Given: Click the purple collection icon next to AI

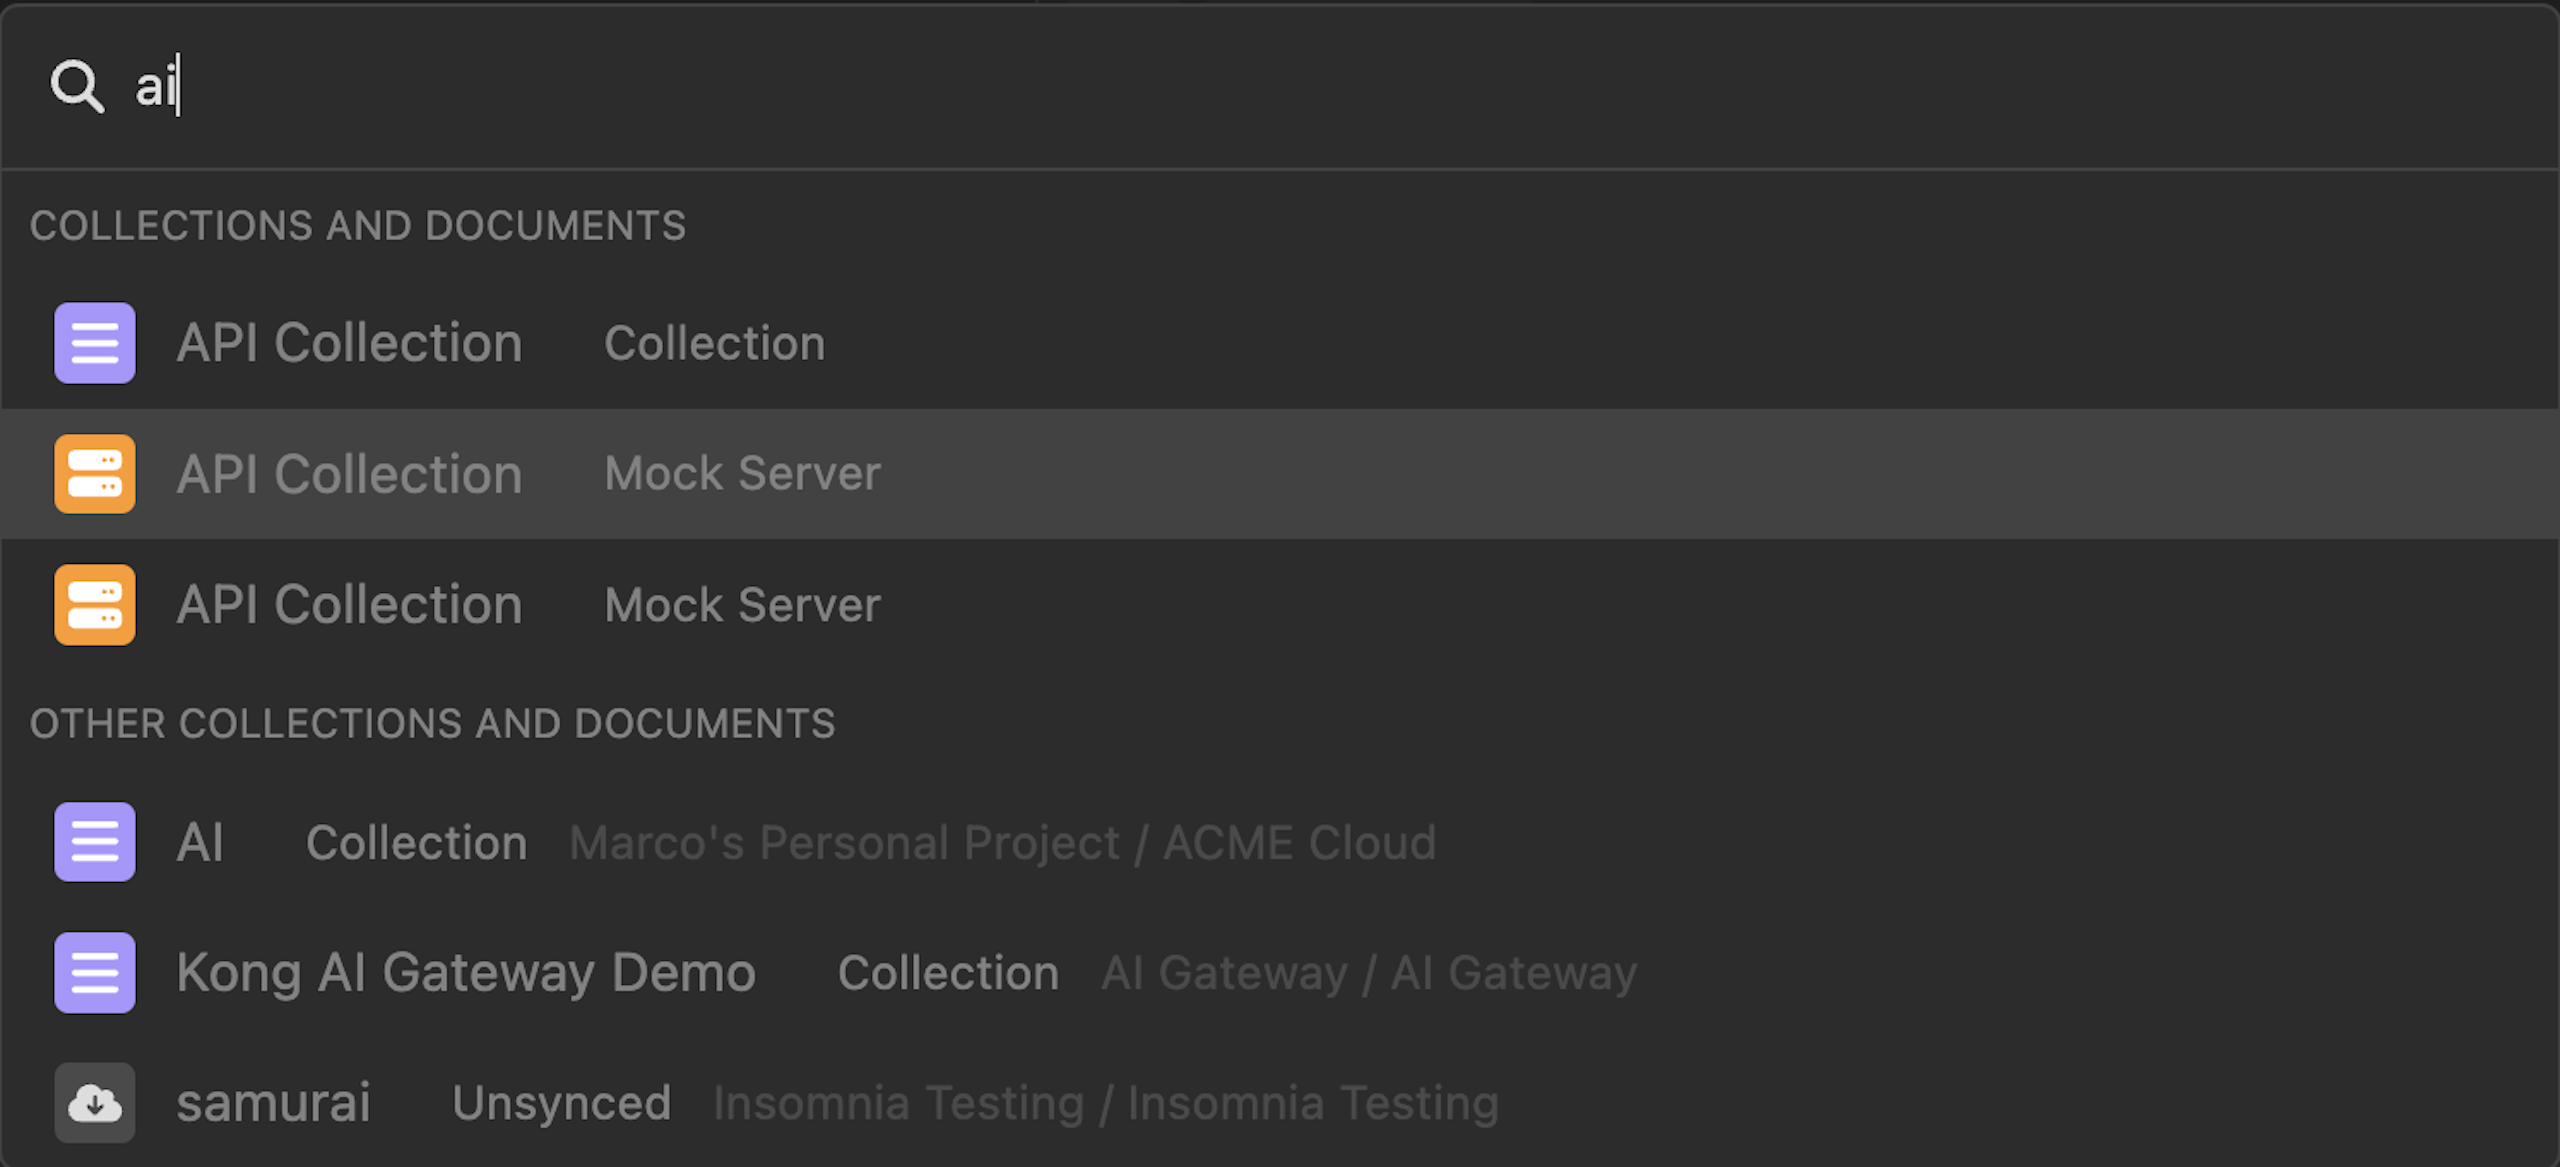Looking at the screenshot, I should pos(95,842).
